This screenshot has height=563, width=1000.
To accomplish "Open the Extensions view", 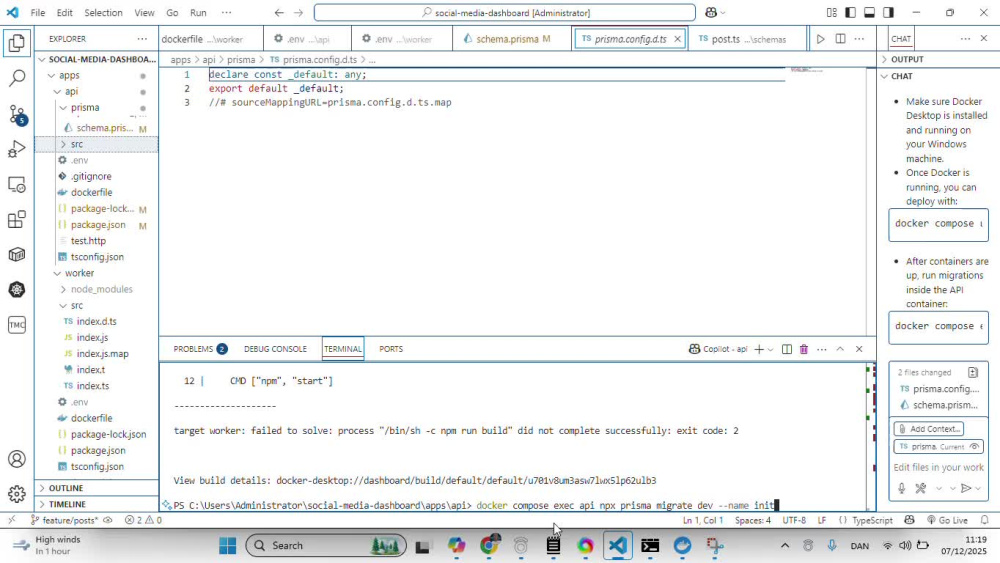I will coord(17,220).
